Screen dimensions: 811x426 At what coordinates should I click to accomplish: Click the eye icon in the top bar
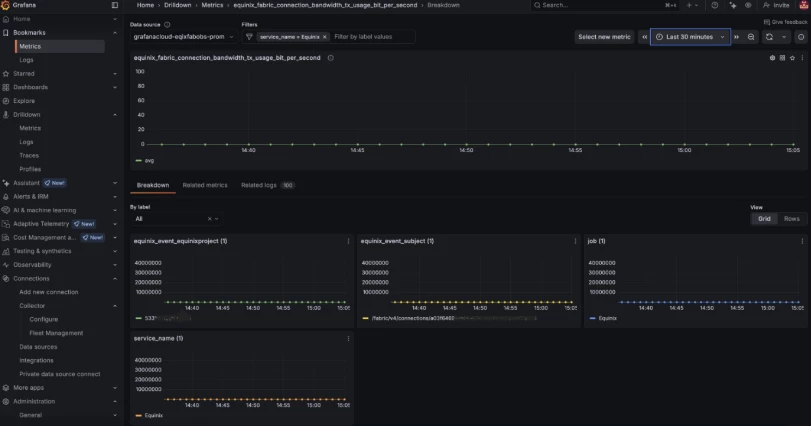pos(748,5)
